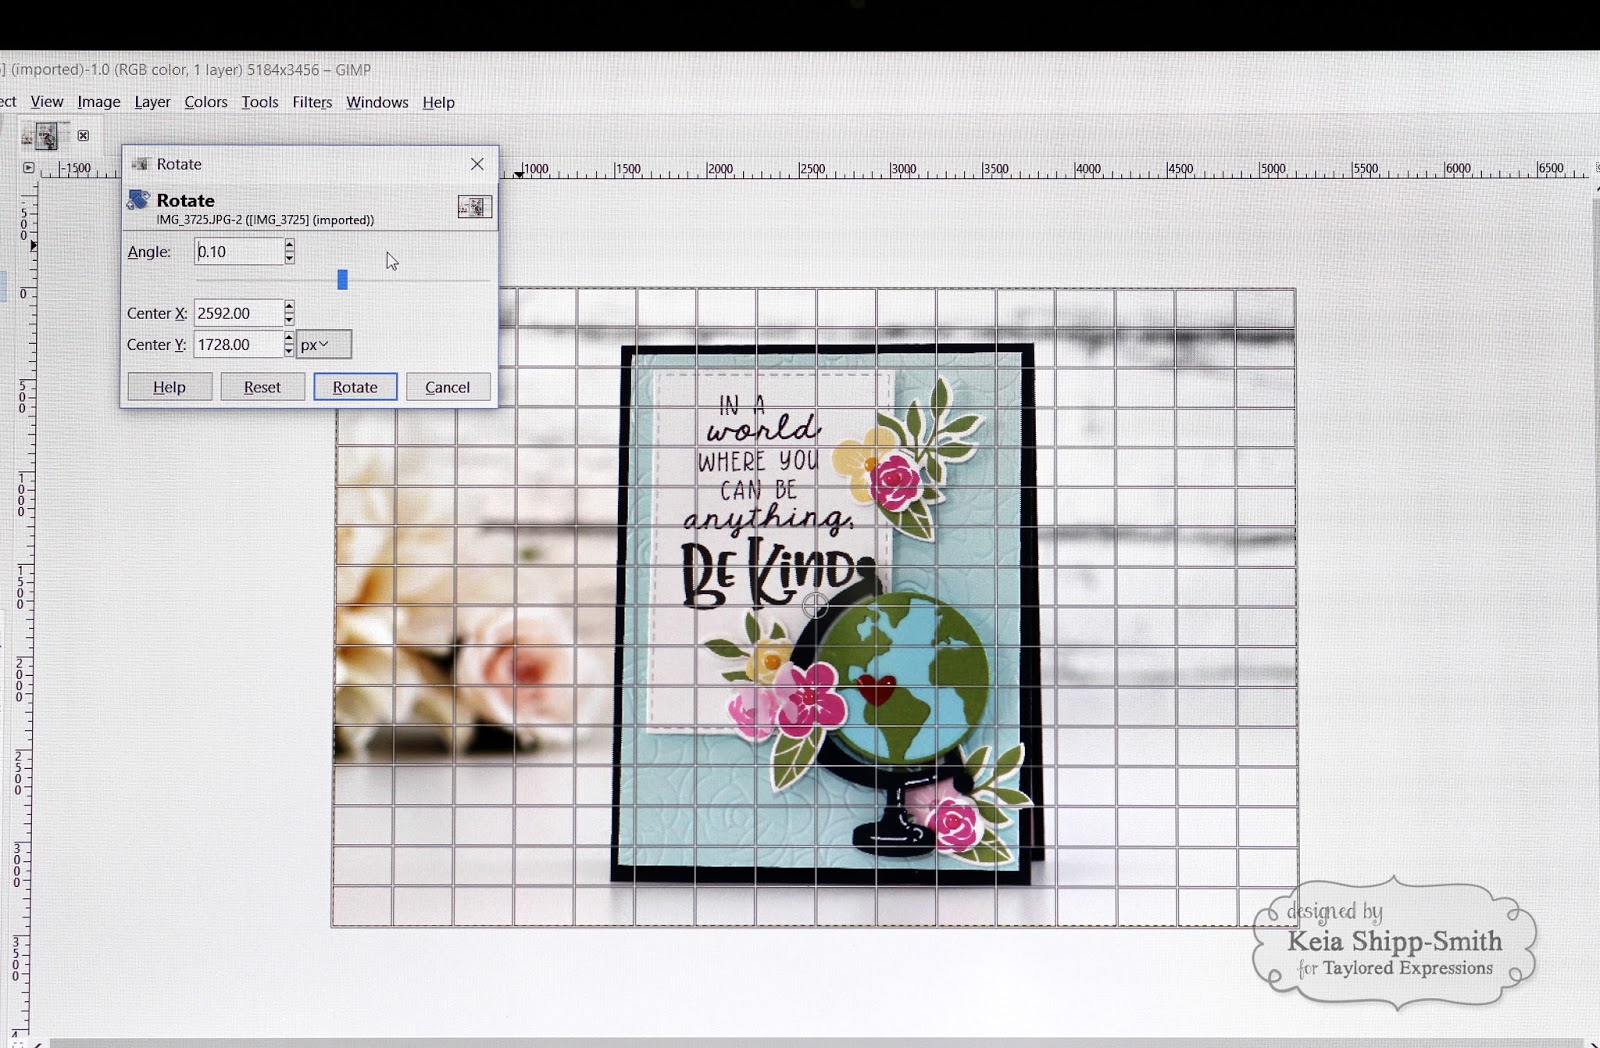Open the Tools menu
The image size is (1600, 1048).
[260, 102]
